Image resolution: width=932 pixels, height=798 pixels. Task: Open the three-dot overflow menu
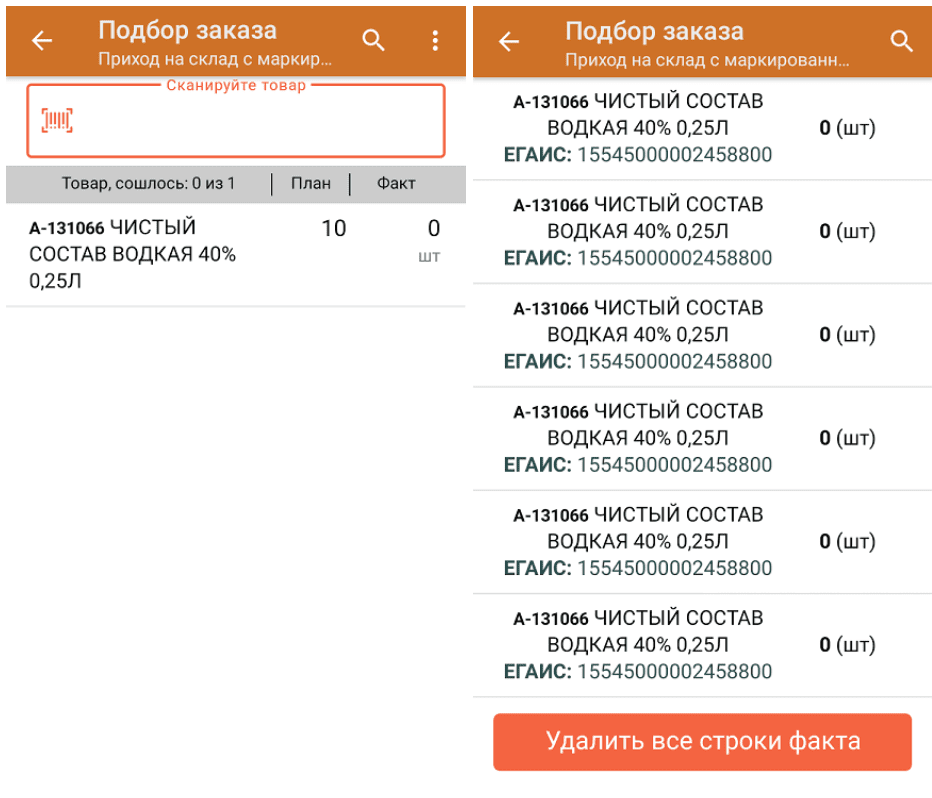coord(434,40)
